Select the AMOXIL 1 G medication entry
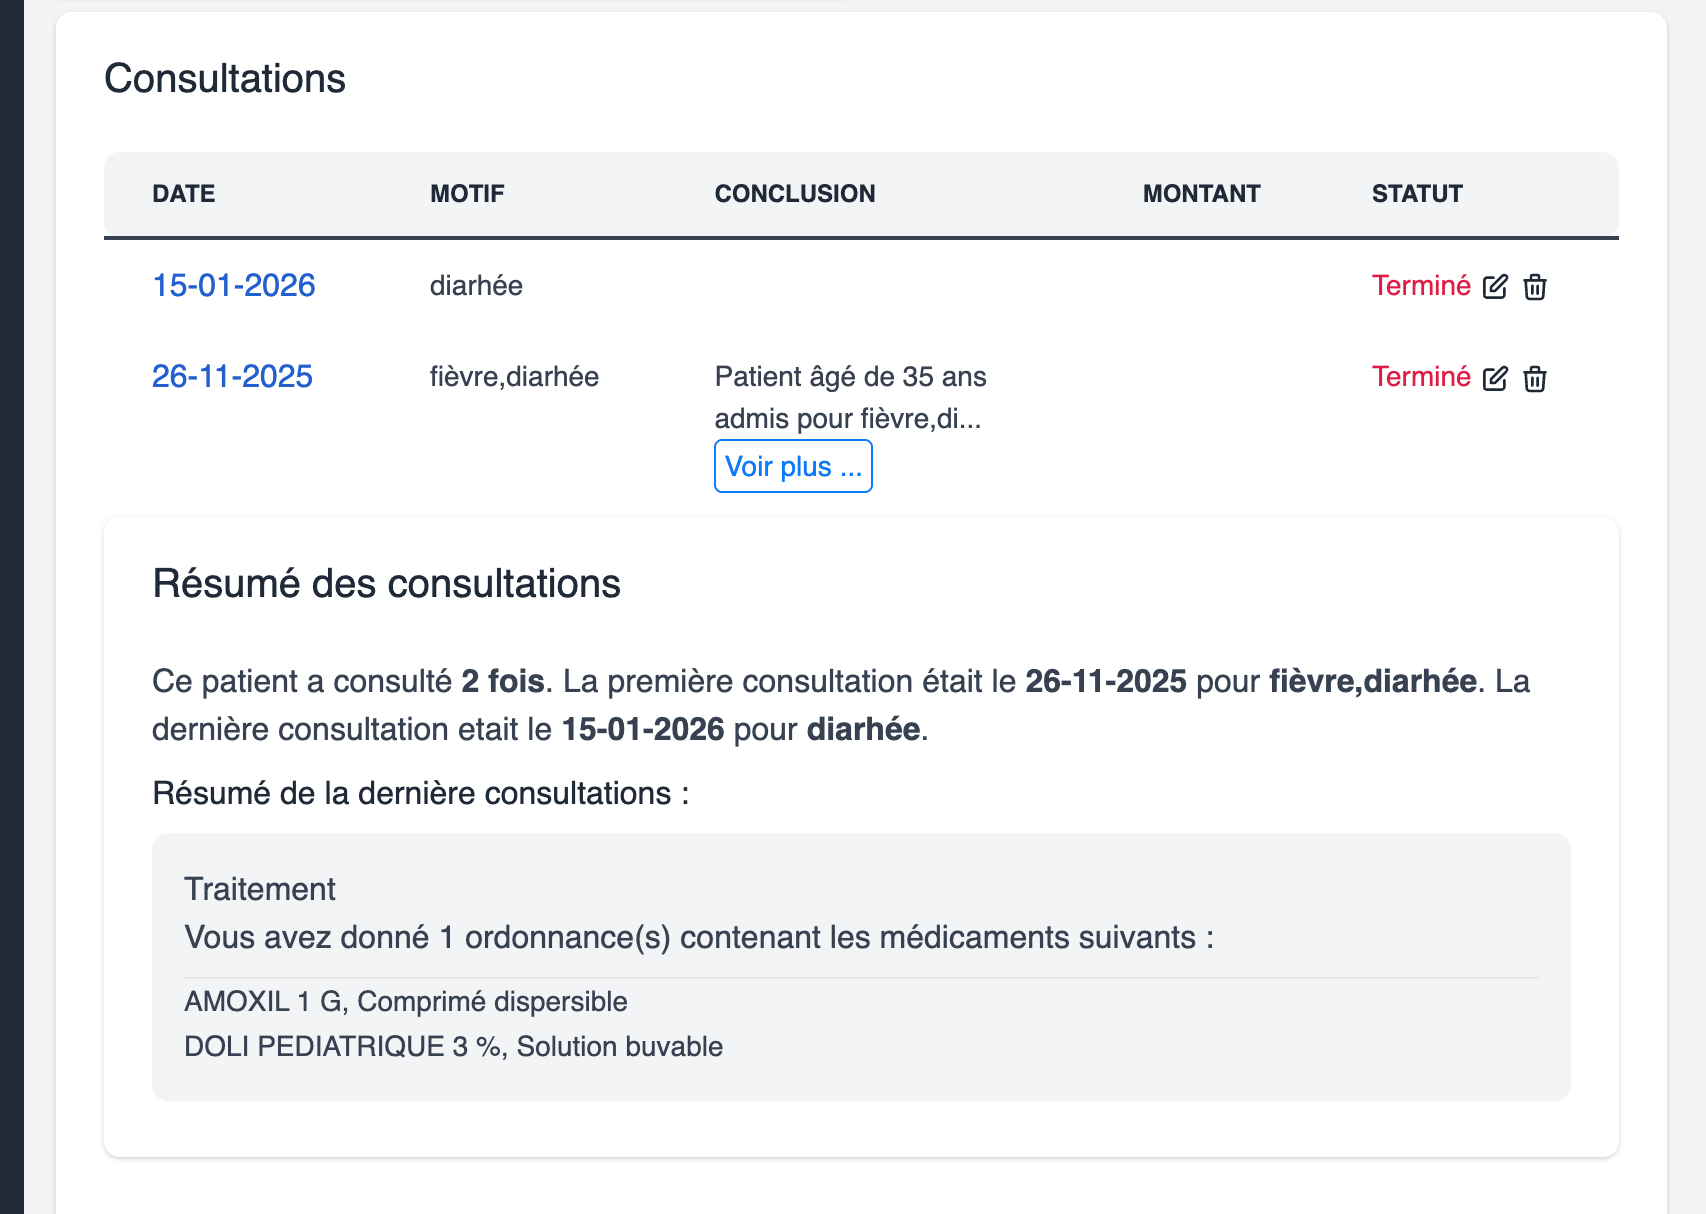The height and width of the screenshot is (1214, 1706). tap(404, 1001)
